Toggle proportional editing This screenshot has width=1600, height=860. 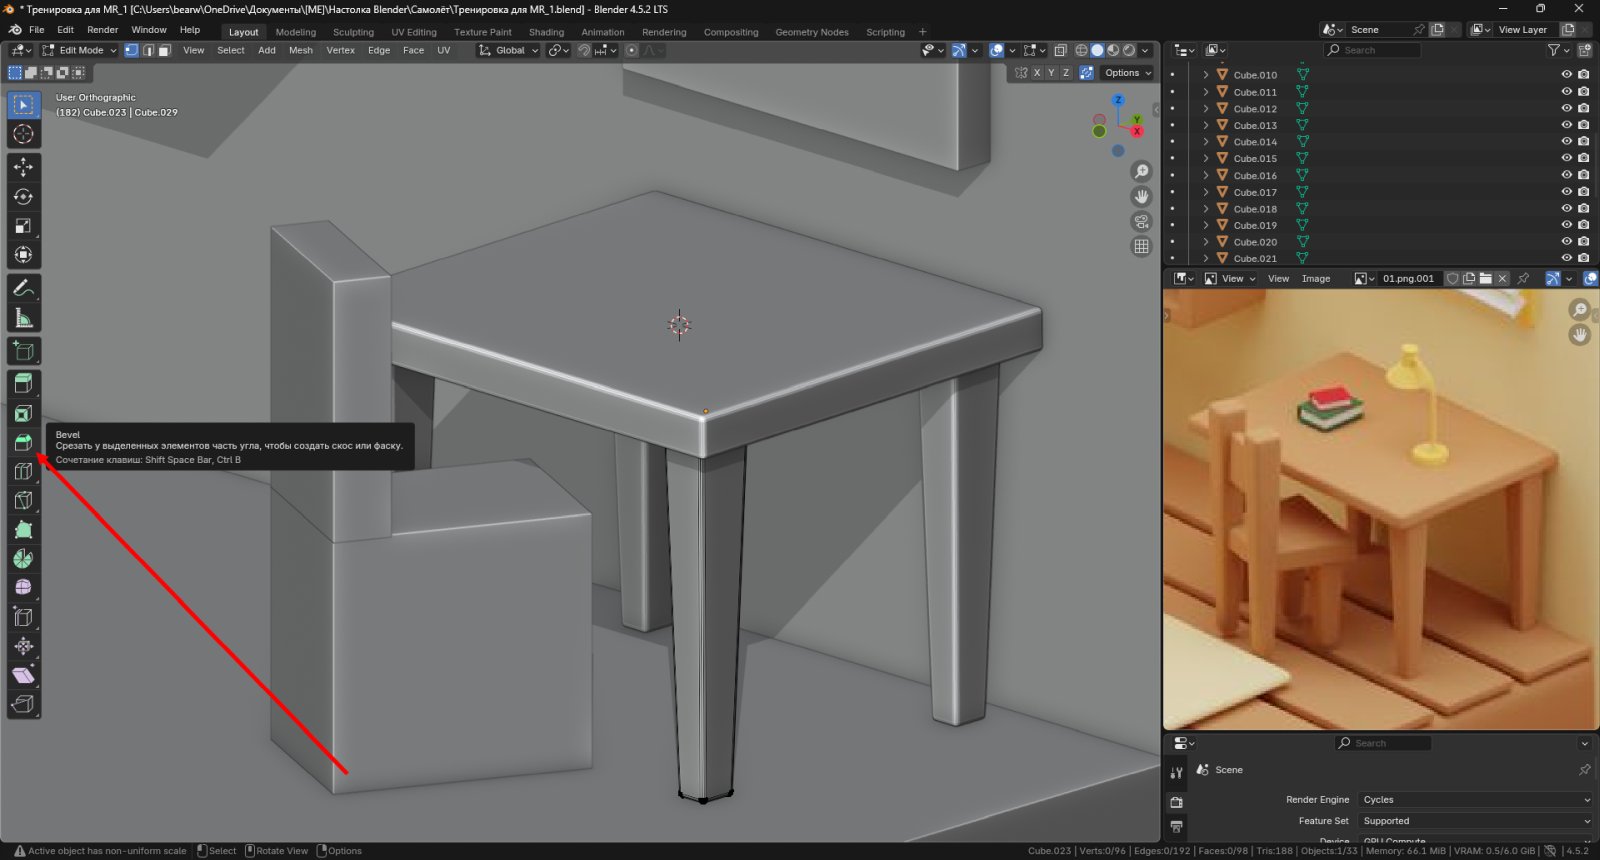(632, 50)
